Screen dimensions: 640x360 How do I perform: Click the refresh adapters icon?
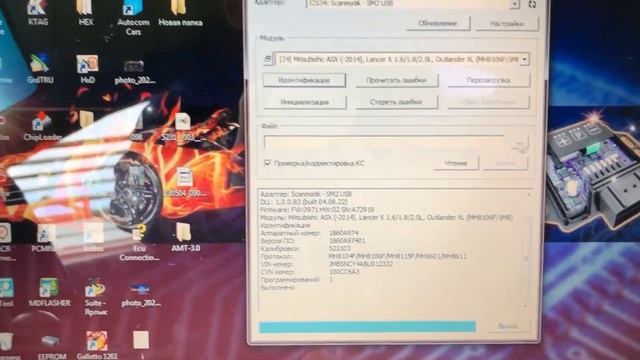pyautogui.click(x=532, y=4)
